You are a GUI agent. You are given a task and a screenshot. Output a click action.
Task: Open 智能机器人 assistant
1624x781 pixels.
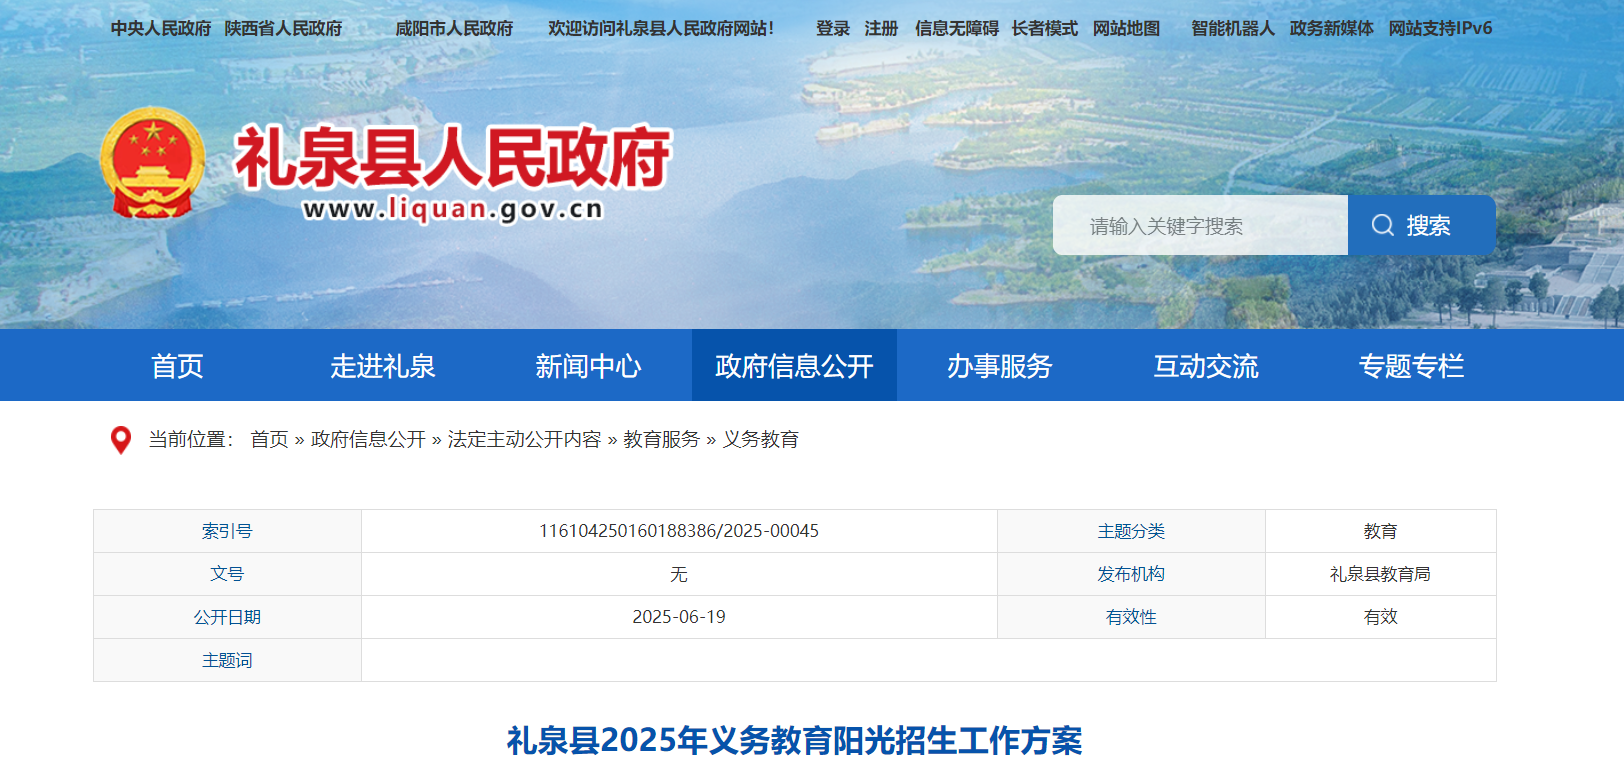(x=1233, y=28)
